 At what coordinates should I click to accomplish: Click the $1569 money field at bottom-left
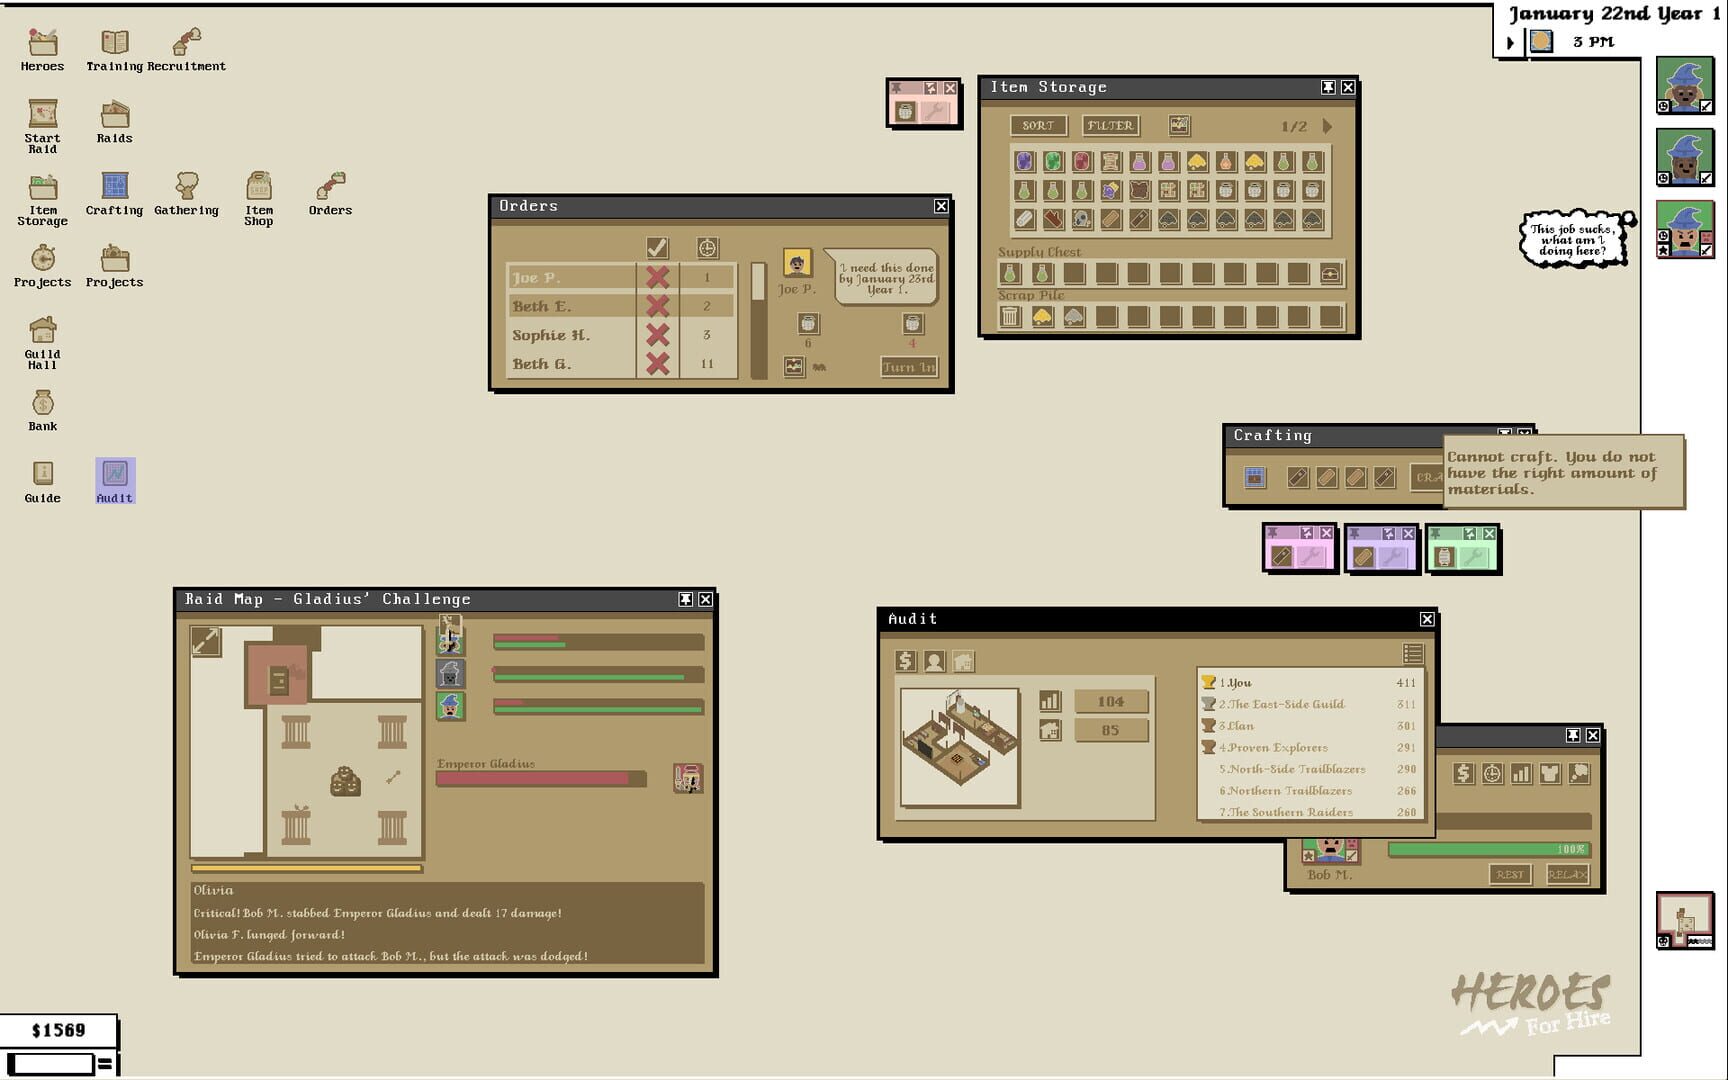pos(57,1030)
